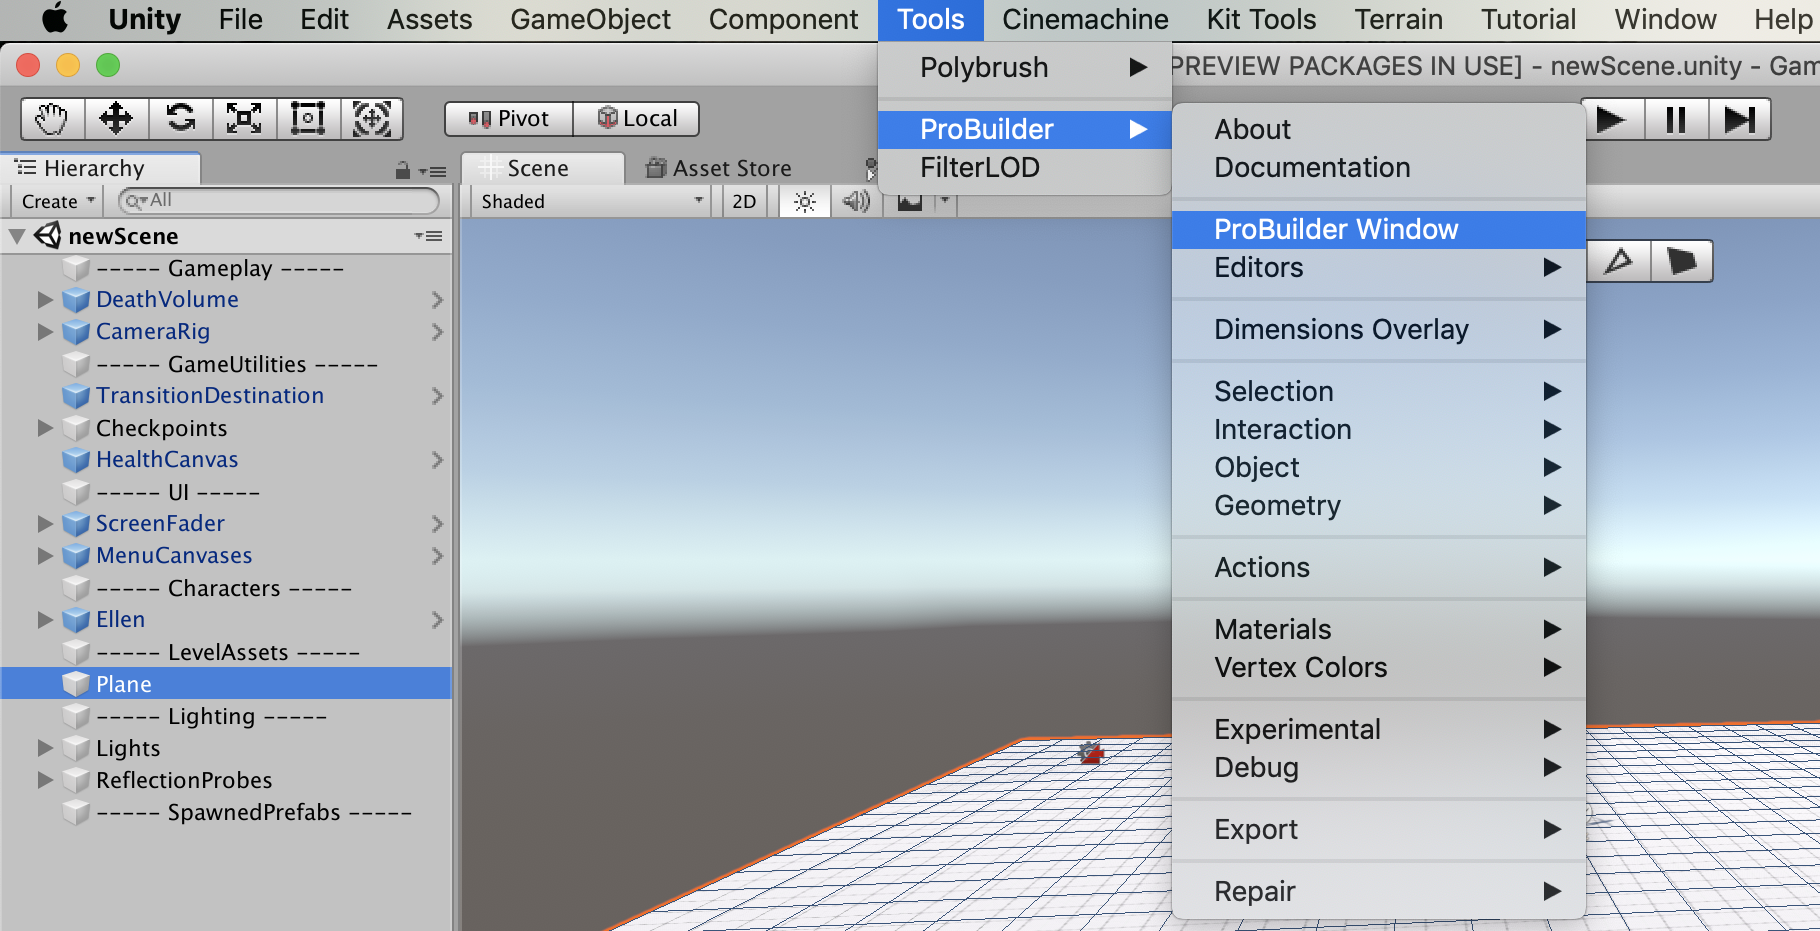Expand the CameraRig object in Hierarchy
Viewport: 1820px width, 931px height.
(45, 332)
